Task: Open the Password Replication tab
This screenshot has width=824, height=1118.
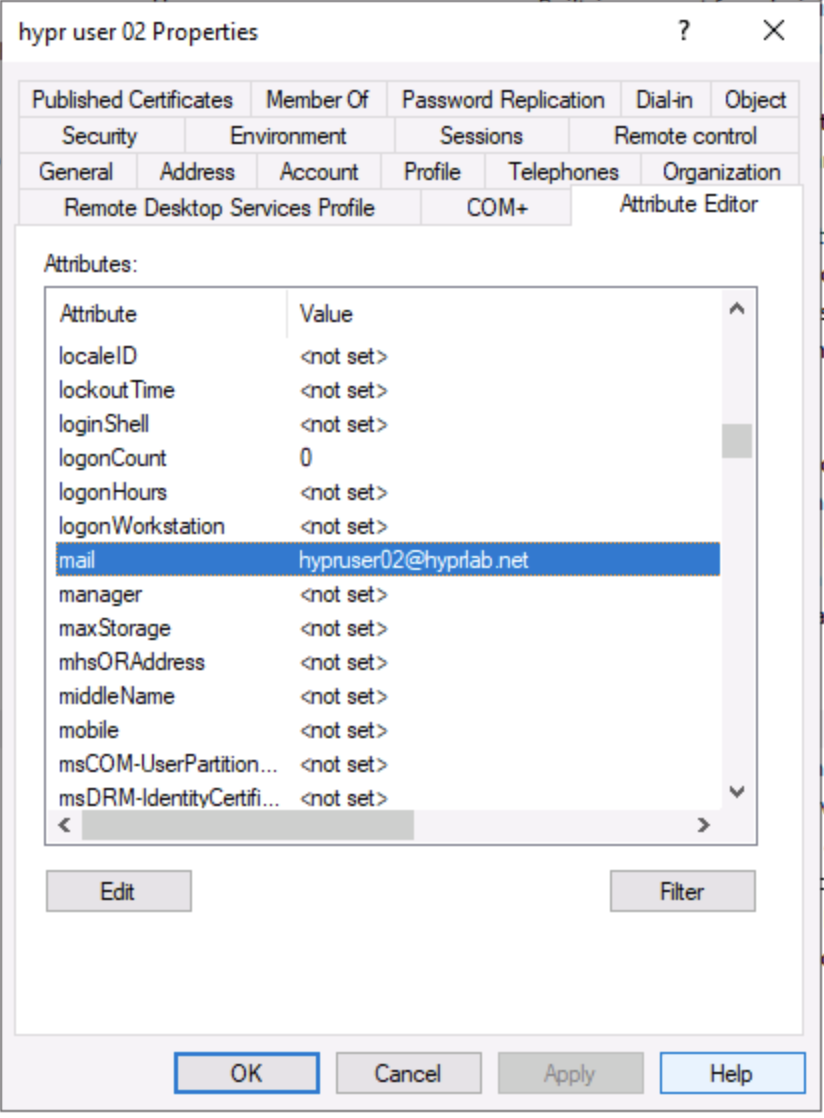Action: [x=503, y=99]
